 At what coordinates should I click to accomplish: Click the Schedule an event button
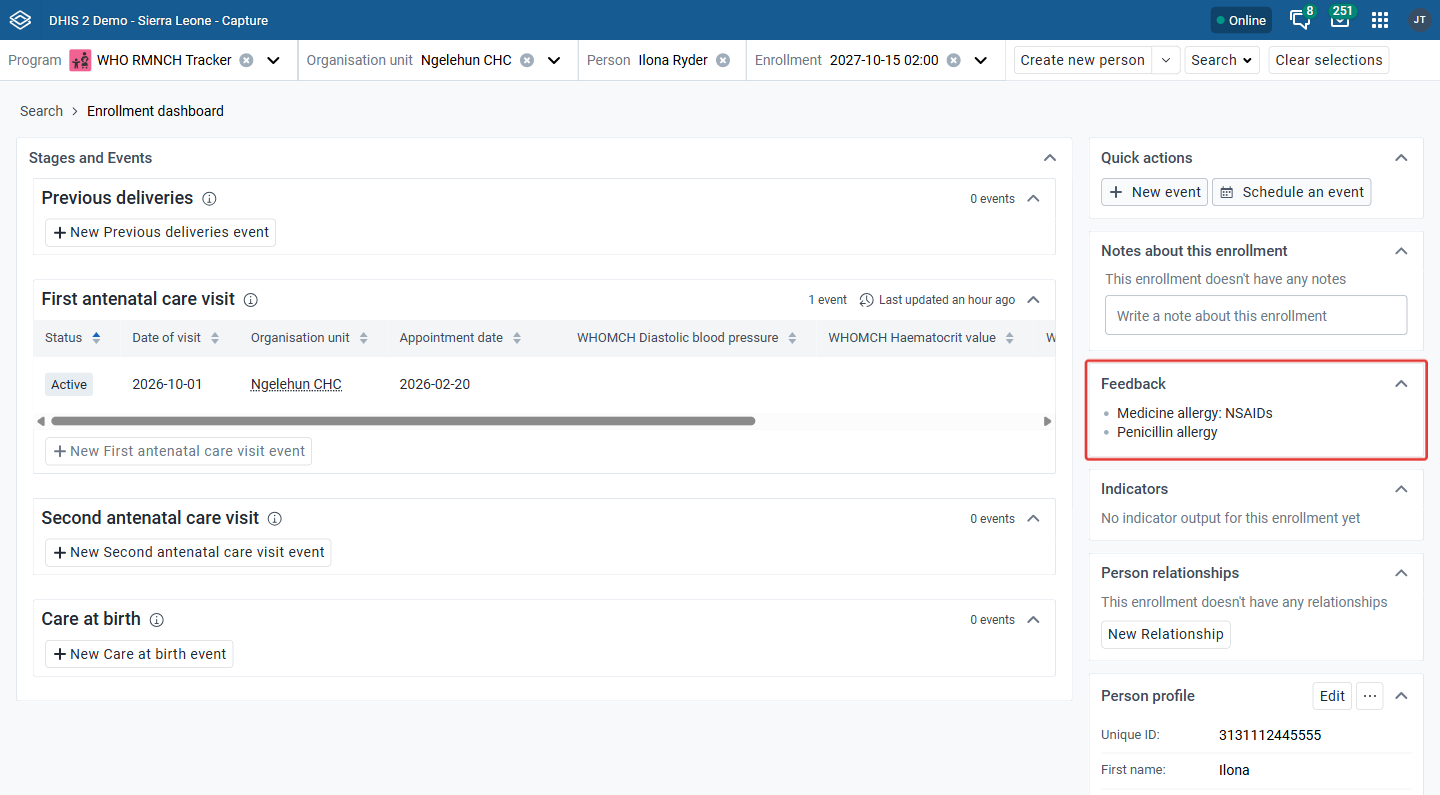coord(1291,192)
